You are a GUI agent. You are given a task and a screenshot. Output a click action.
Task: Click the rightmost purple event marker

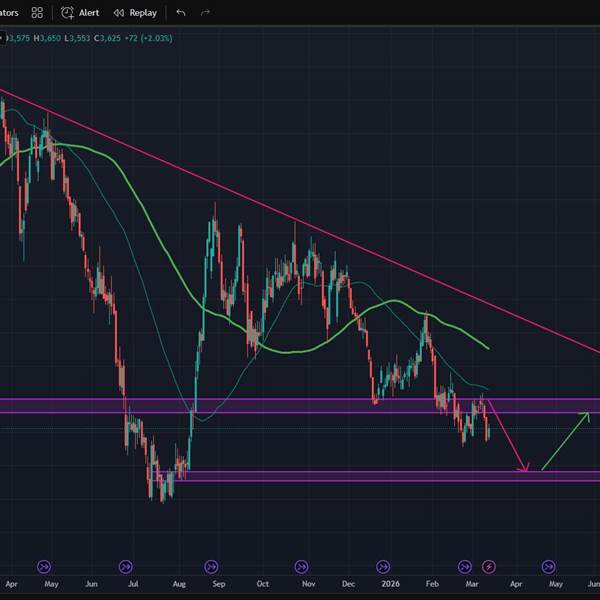[548, 566]
